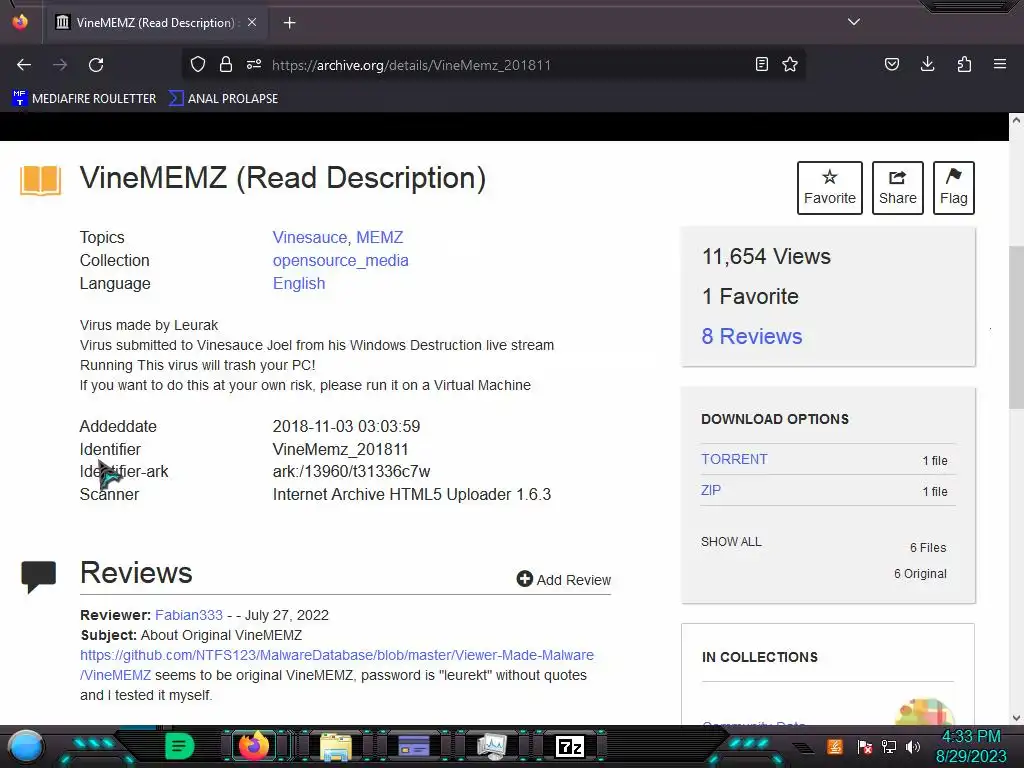The image size is (1024, 768).
Task: Open the Firefox downloads panel
Action: pos(927,64)
